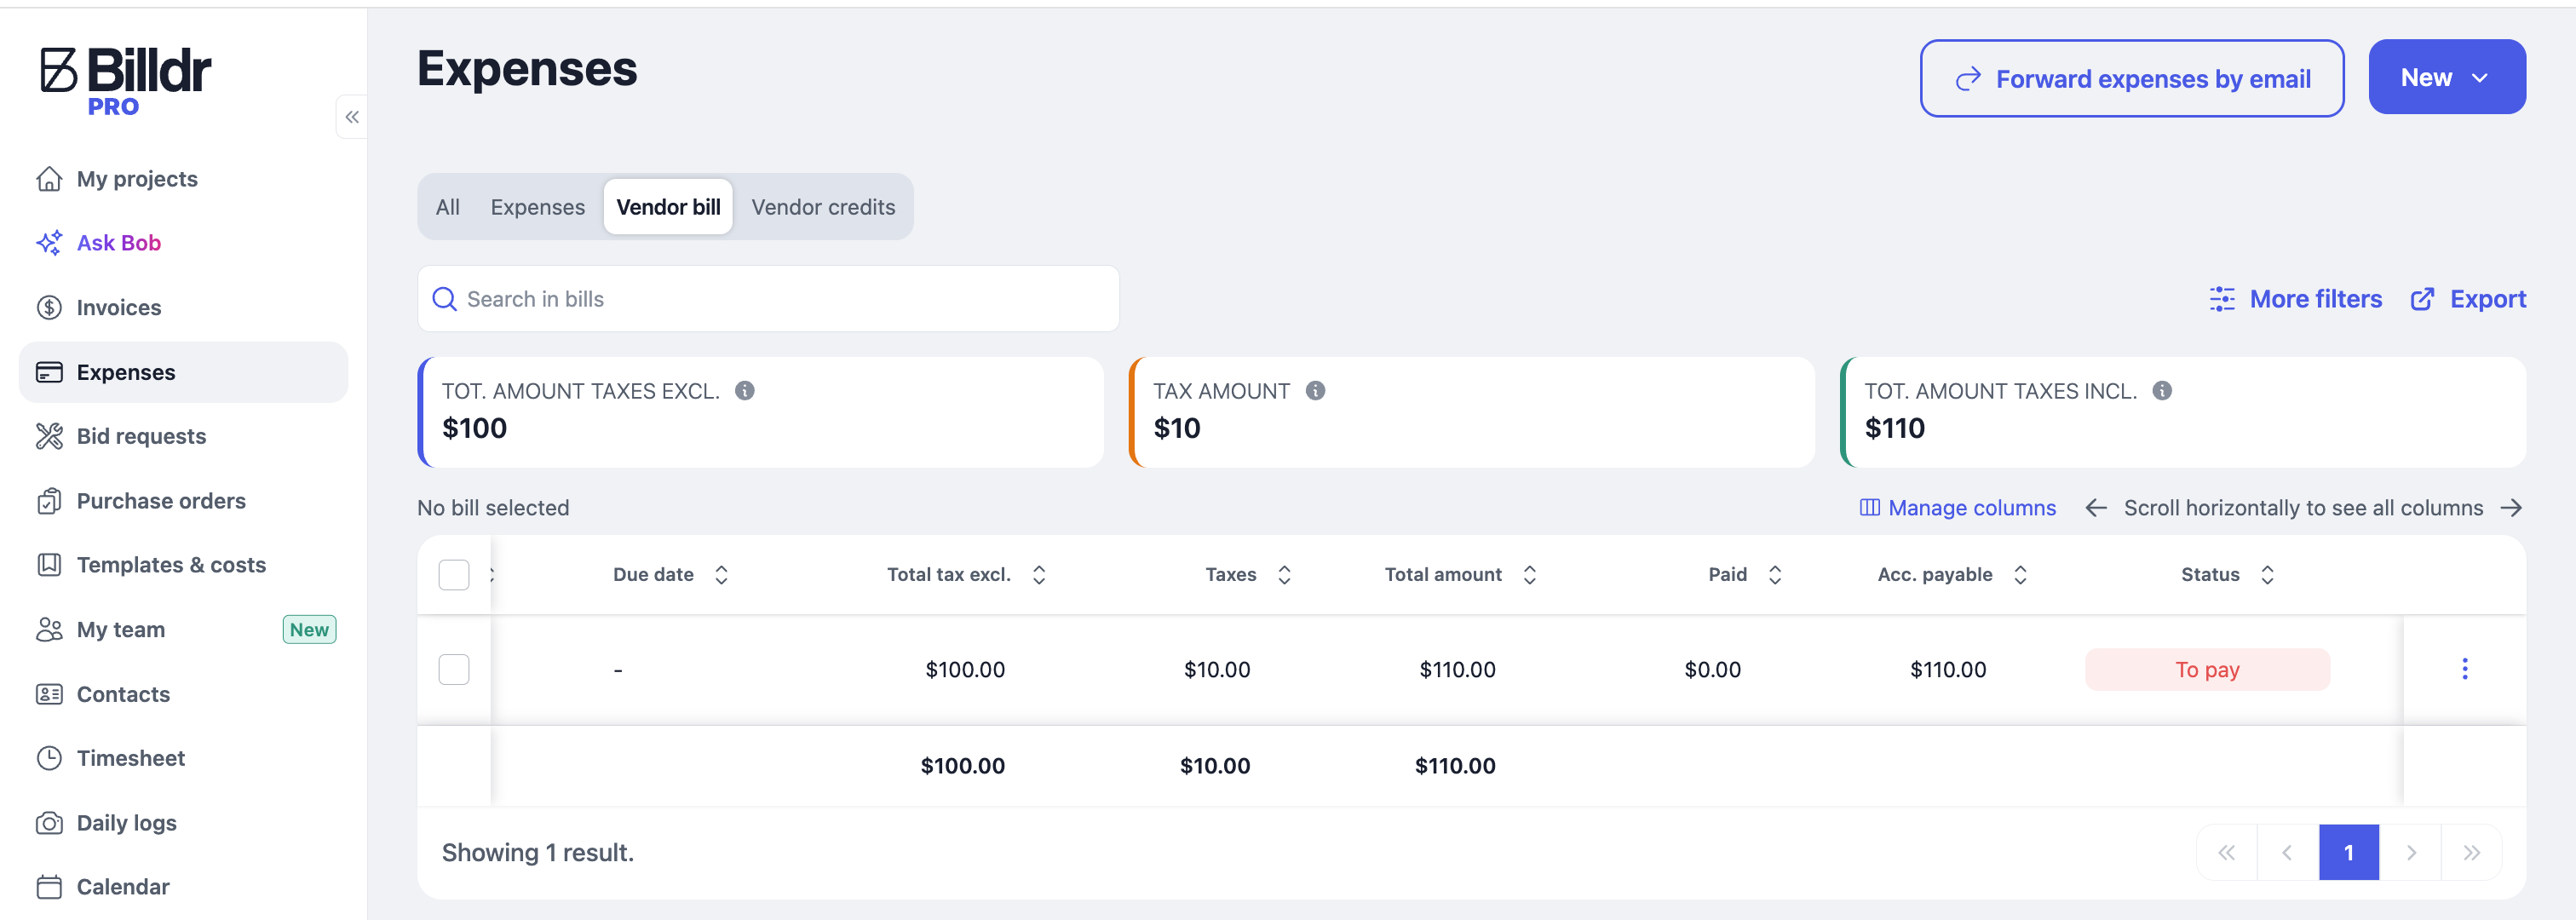This screenshot has height=920, width=2576.
Task: Sort by Total amount column arrows
Action: pyautogui.click(x=1529, y=575)
